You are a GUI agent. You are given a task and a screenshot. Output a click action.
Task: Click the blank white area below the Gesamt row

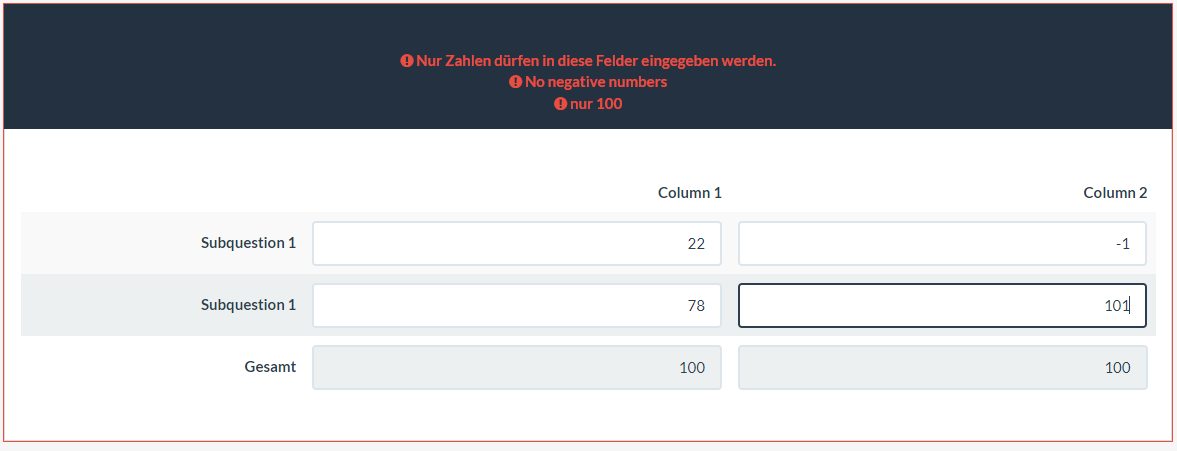pos(588,416)
